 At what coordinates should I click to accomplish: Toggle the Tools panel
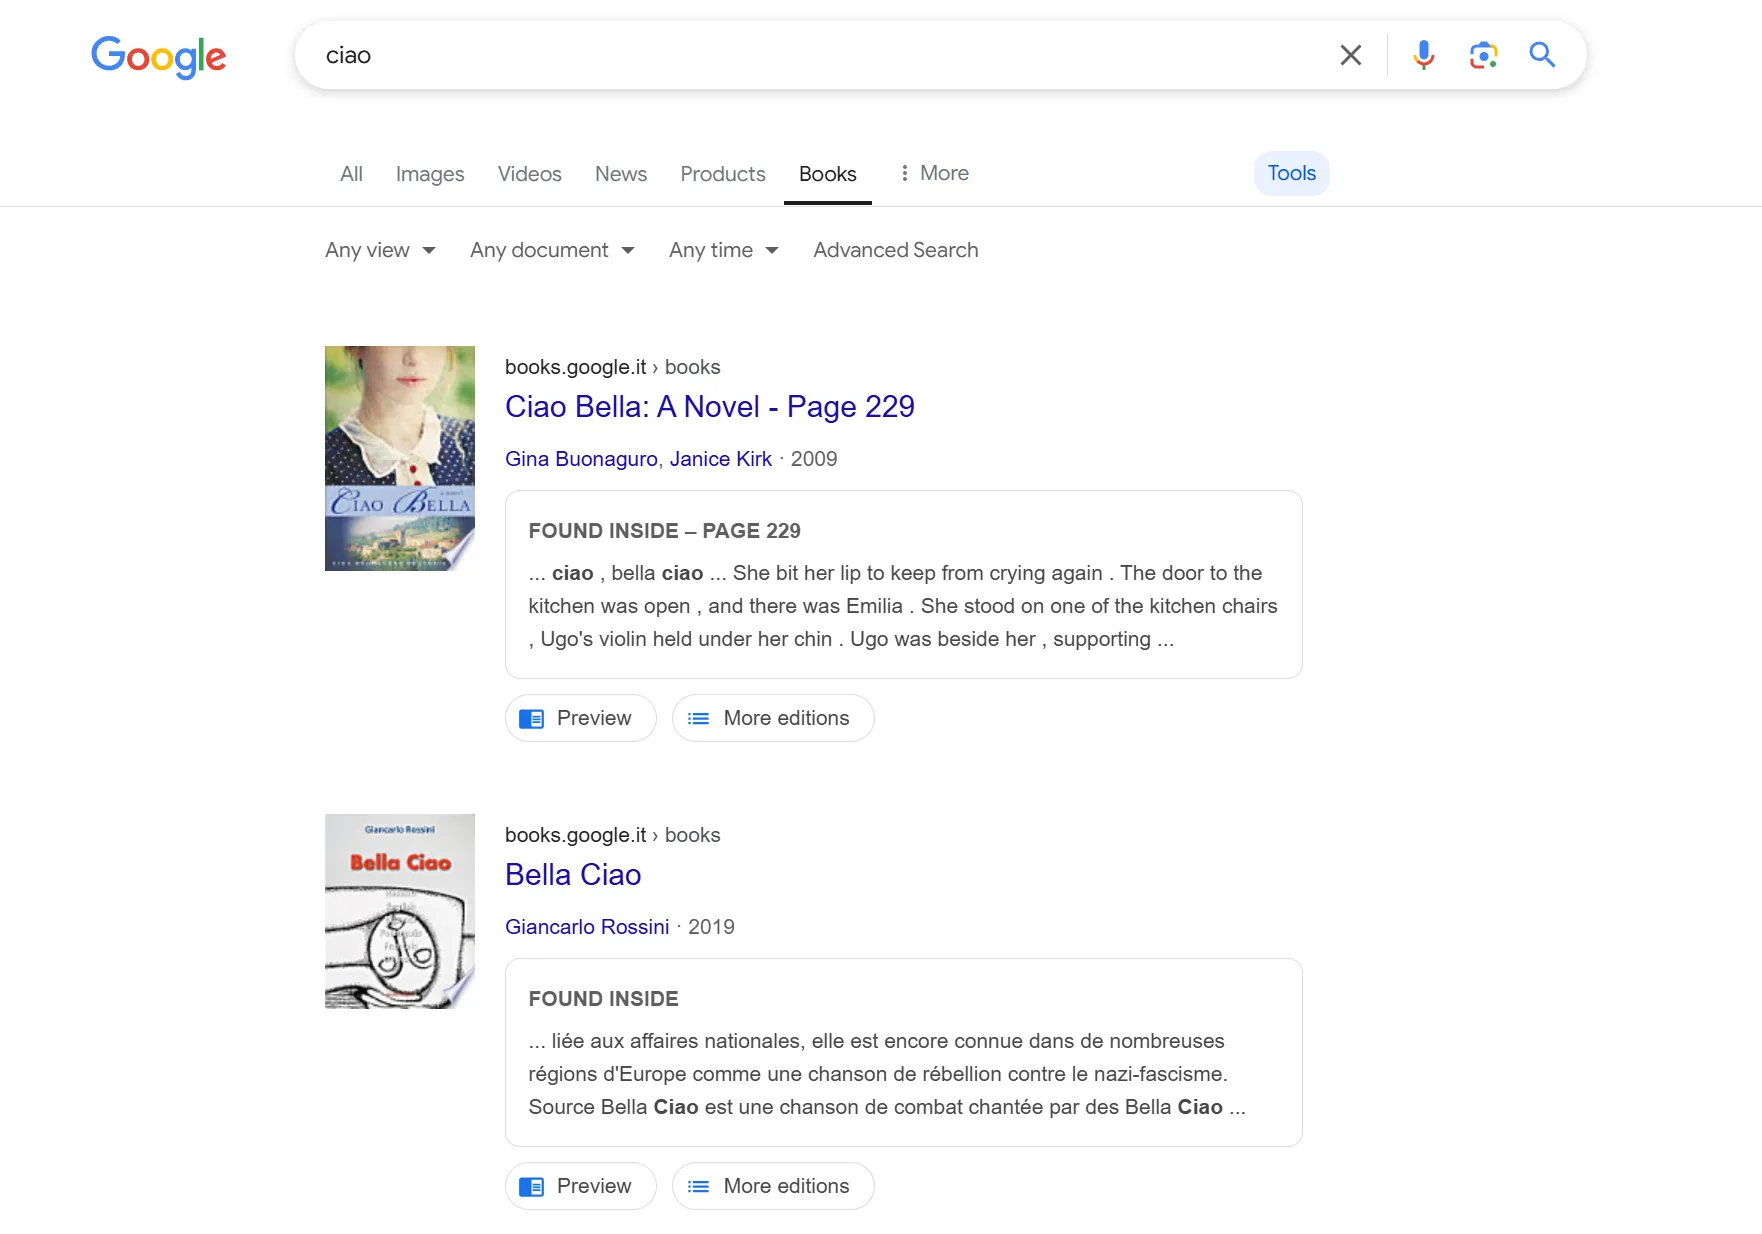[x=1291, y=173]
